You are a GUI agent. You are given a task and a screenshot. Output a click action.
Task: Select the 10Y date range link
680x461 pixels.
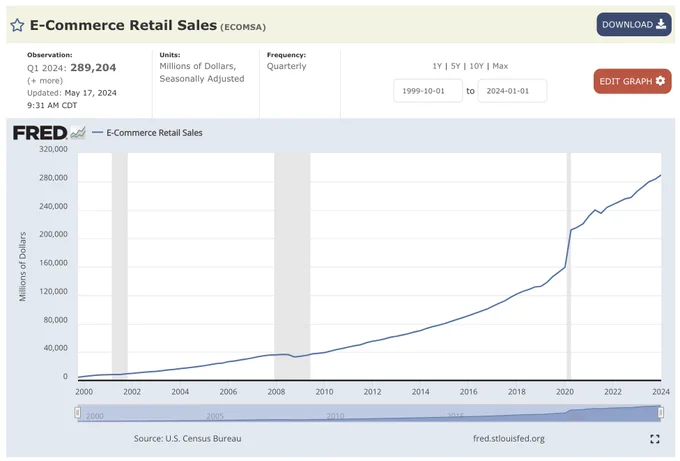476,66
